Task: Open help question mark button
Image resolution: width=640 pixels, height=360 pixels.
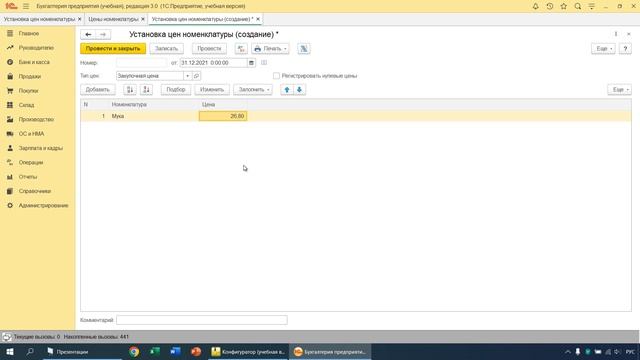Action: (x=625, y=49)
